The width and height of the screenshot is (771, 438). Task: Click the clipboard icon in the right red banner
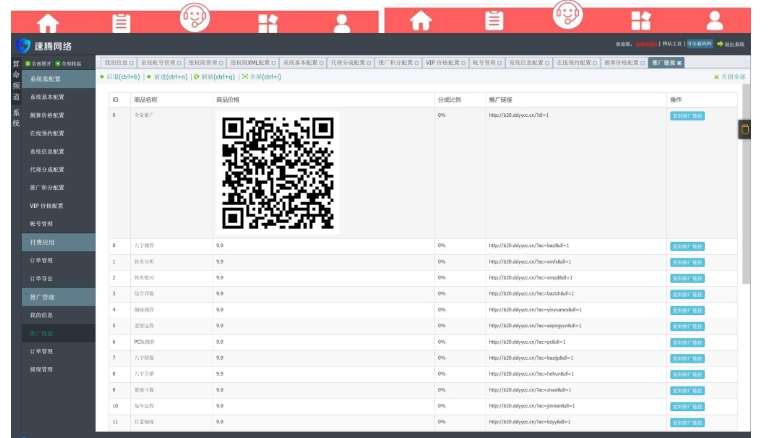point(494,20)
